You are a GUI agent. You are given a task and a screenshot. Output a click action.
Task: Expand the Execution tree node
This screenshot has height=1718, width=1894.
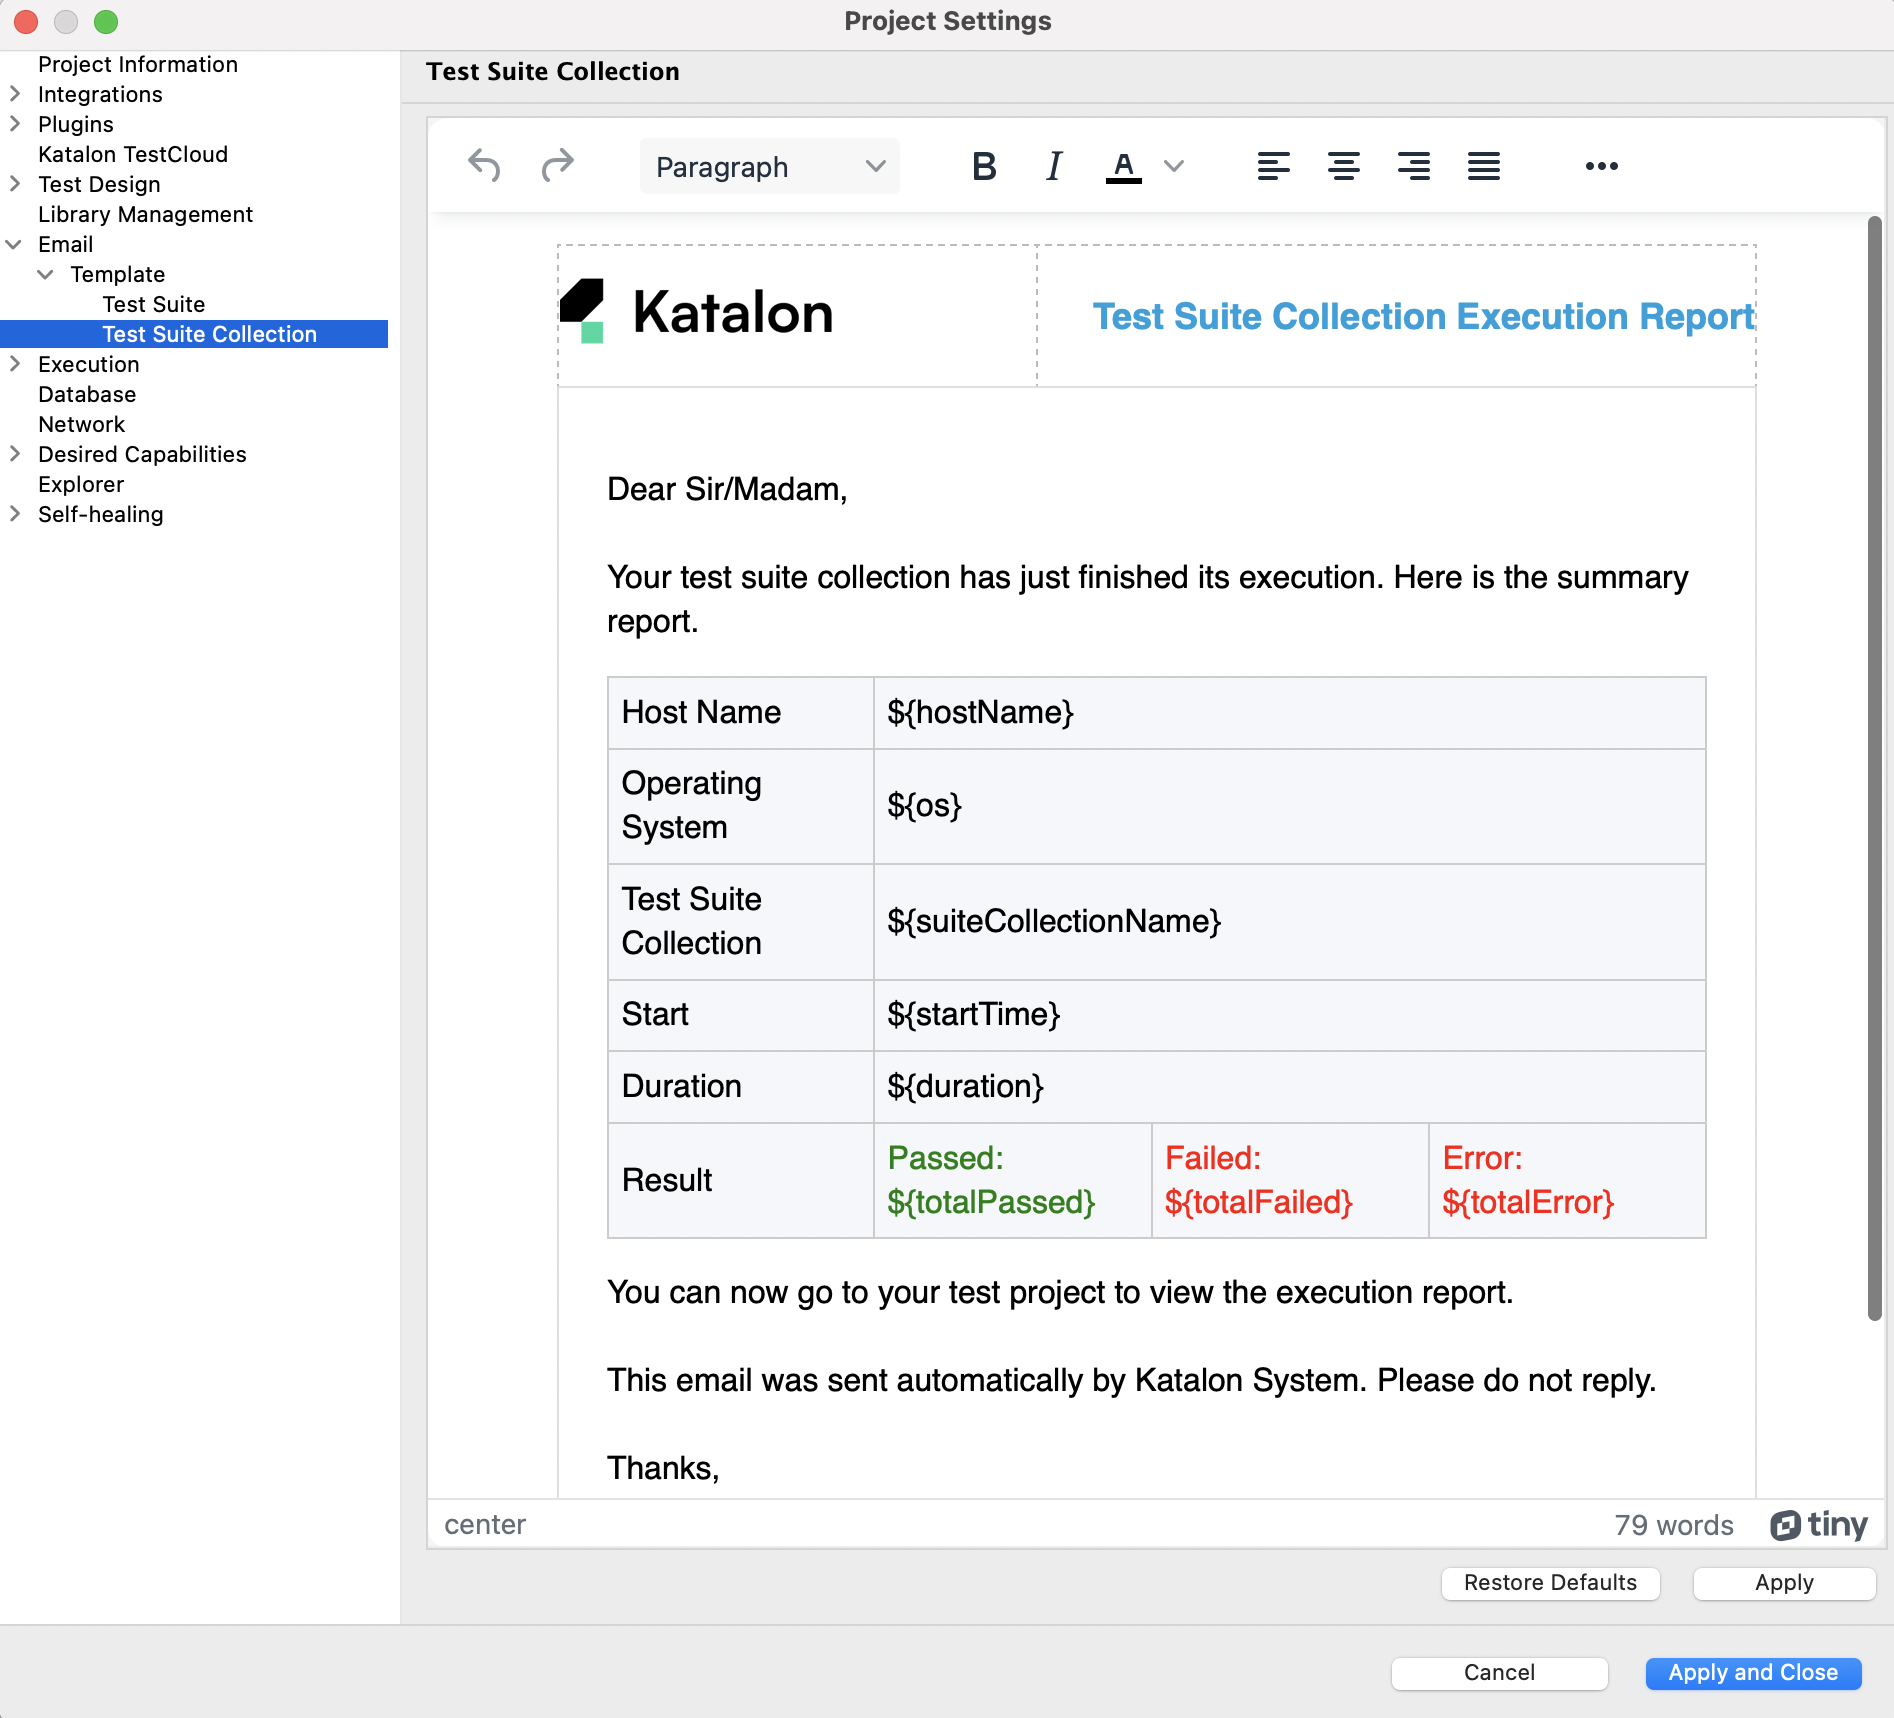coord(15,364)
